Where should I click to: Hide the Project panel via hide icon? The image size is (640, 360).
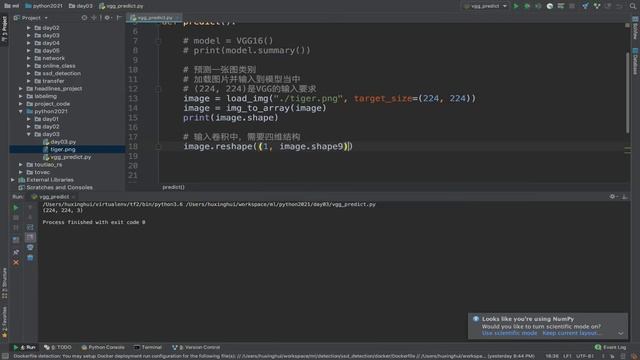tap(119, 18)
